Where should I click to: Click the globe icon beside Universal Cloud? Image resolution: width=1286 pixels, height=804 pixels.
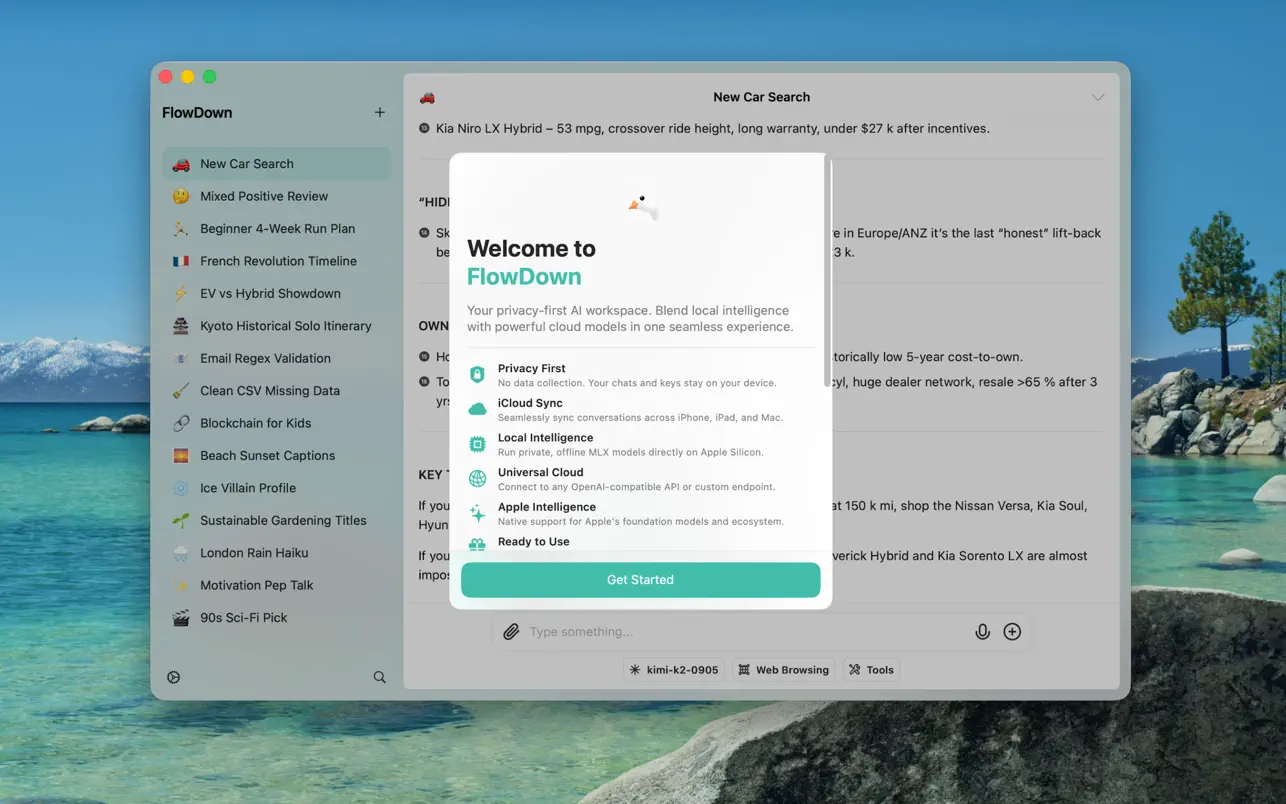[x=478, y=479]
